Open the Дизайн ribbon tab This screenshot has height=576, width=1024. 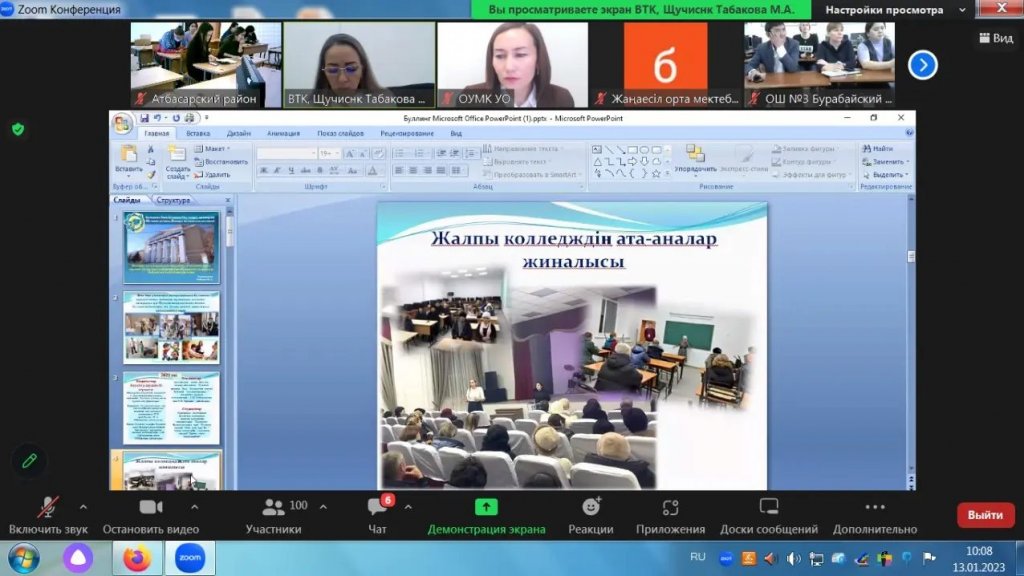coord(238,133)
